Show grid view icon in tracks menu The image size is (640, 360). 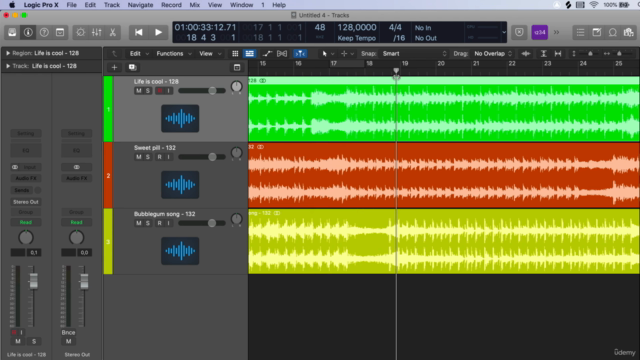pos(235,53)
